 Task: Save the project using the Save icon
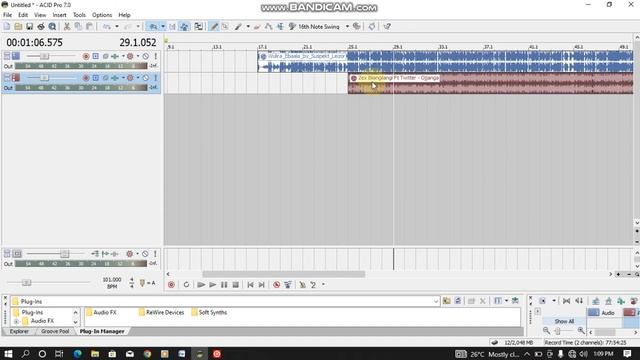(x=29, y=27)
